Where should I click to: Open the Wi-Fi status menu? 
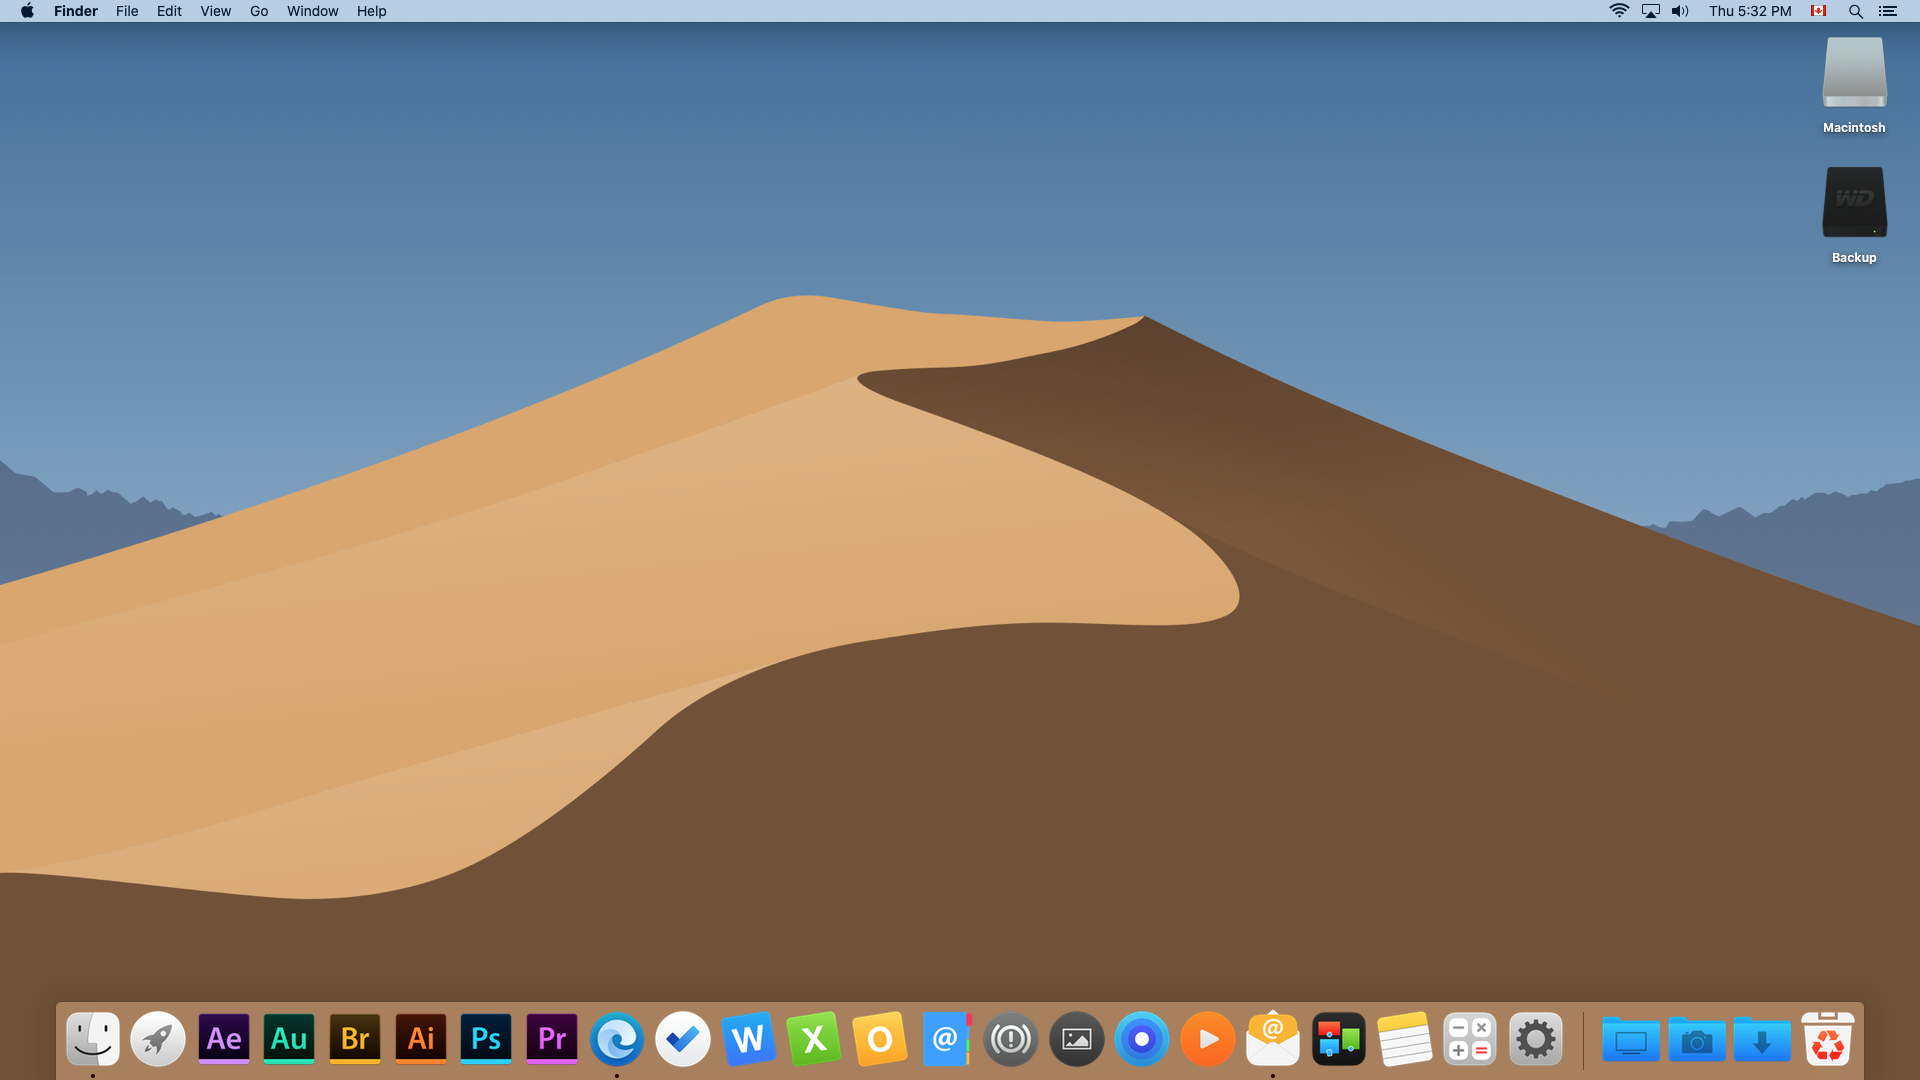click(x=1619, y=11)
